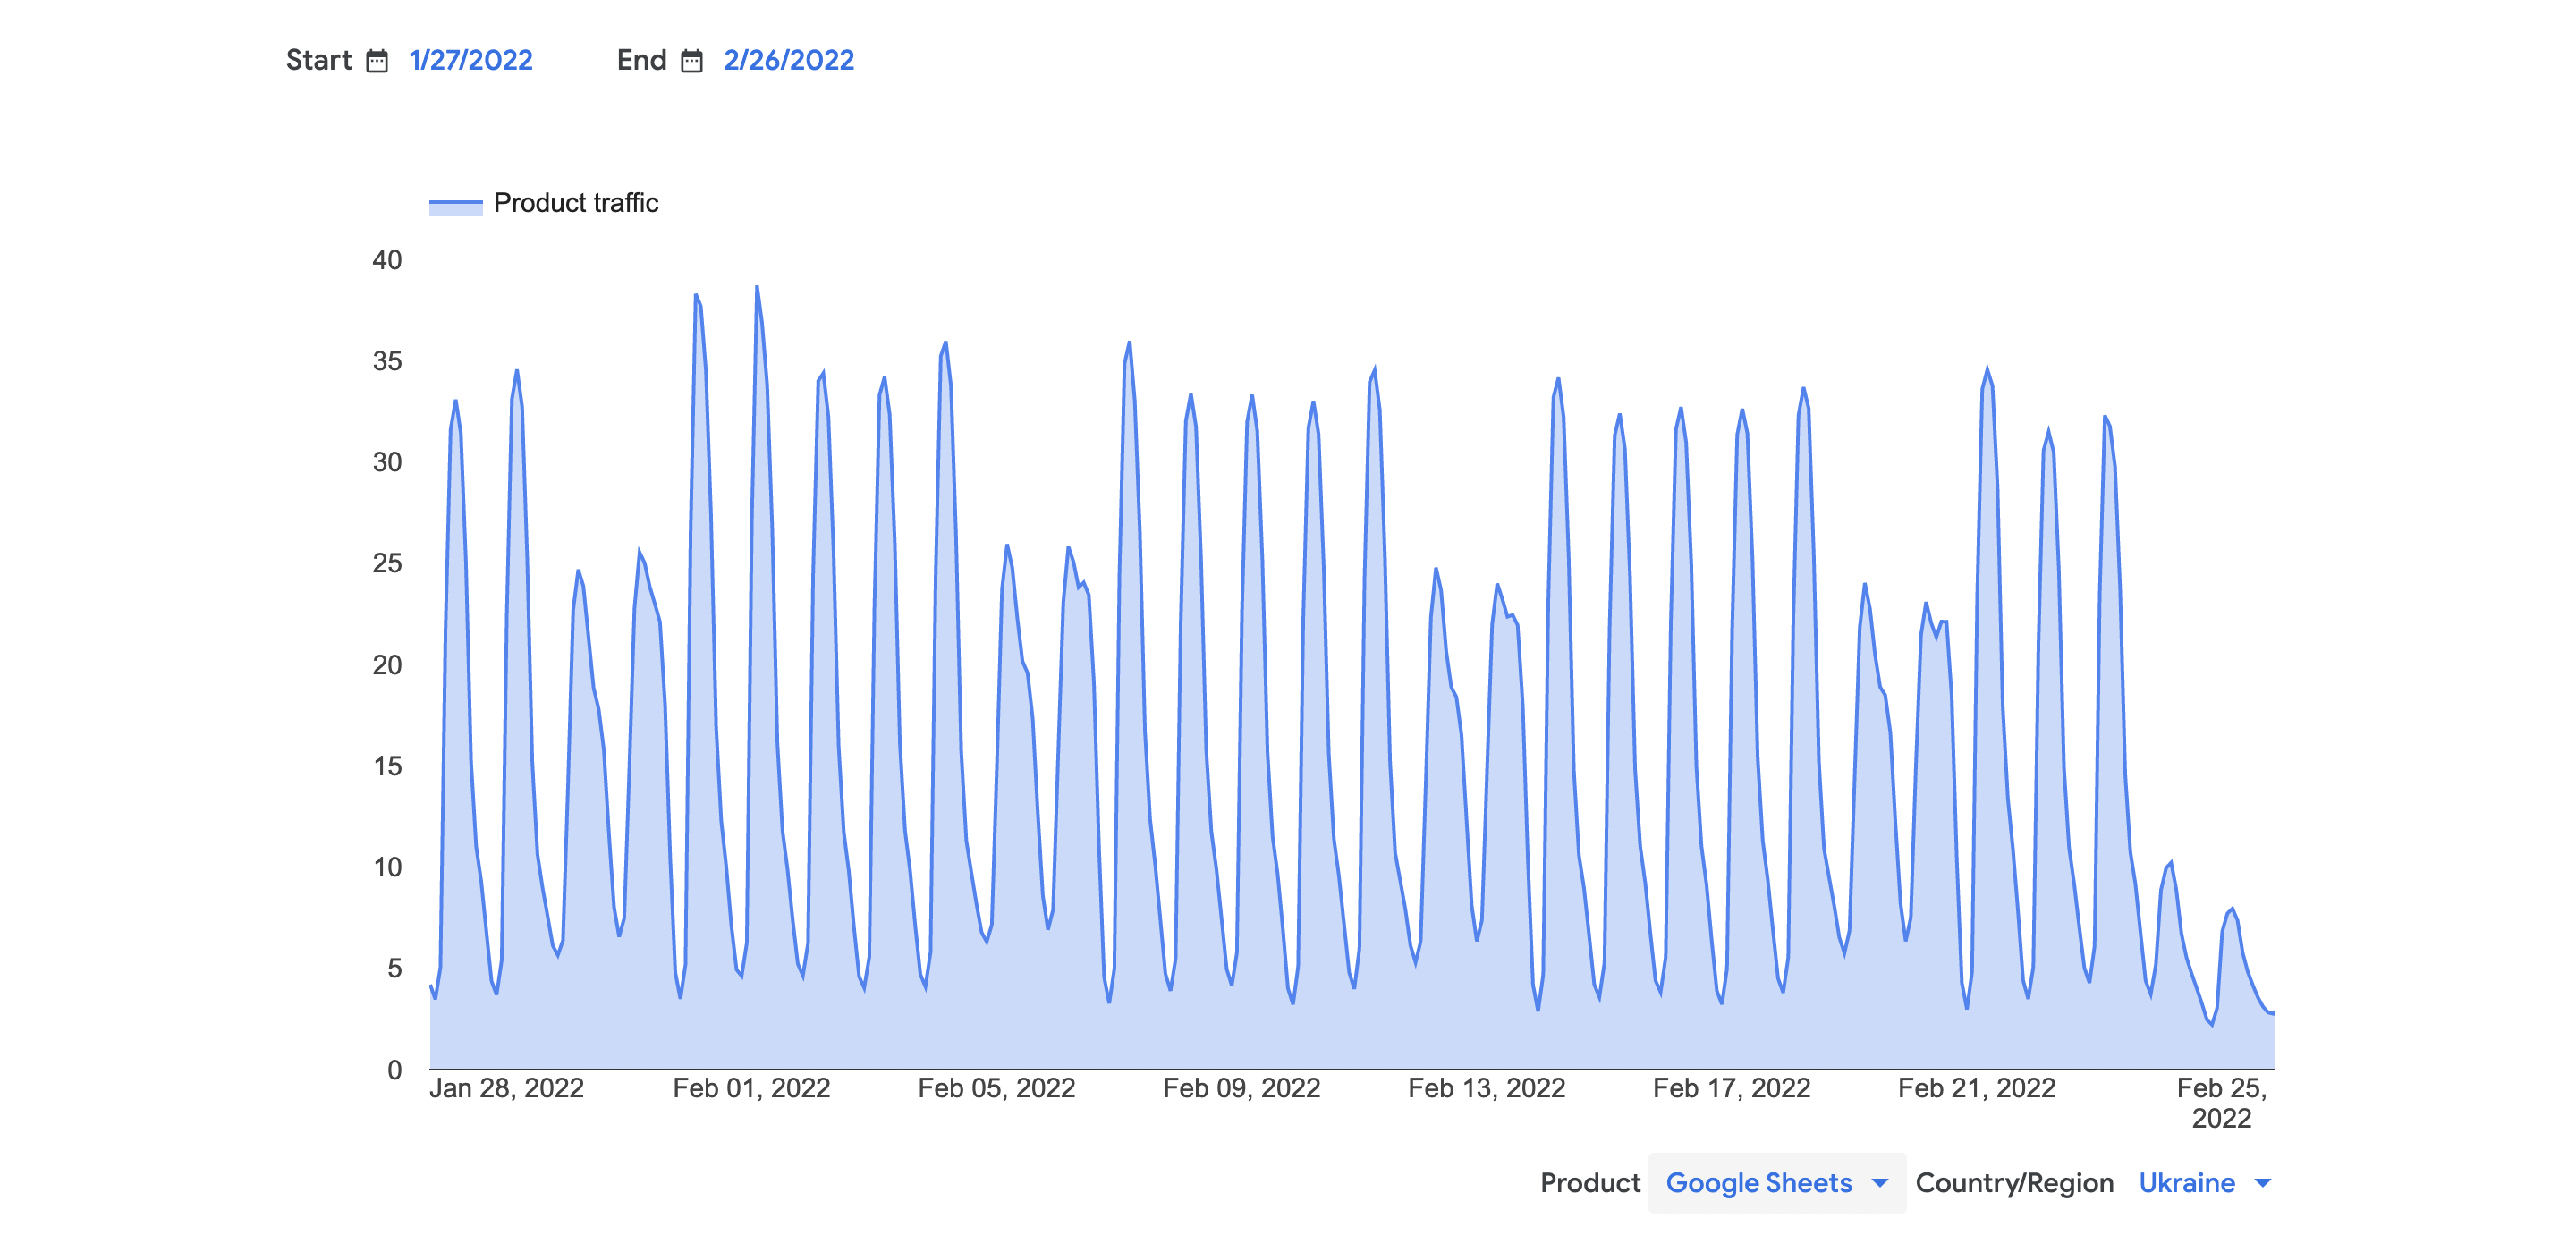Click the arrow beside Ukraine
This screenshot has height=1252, width=2576.
click(2263, 1183)
